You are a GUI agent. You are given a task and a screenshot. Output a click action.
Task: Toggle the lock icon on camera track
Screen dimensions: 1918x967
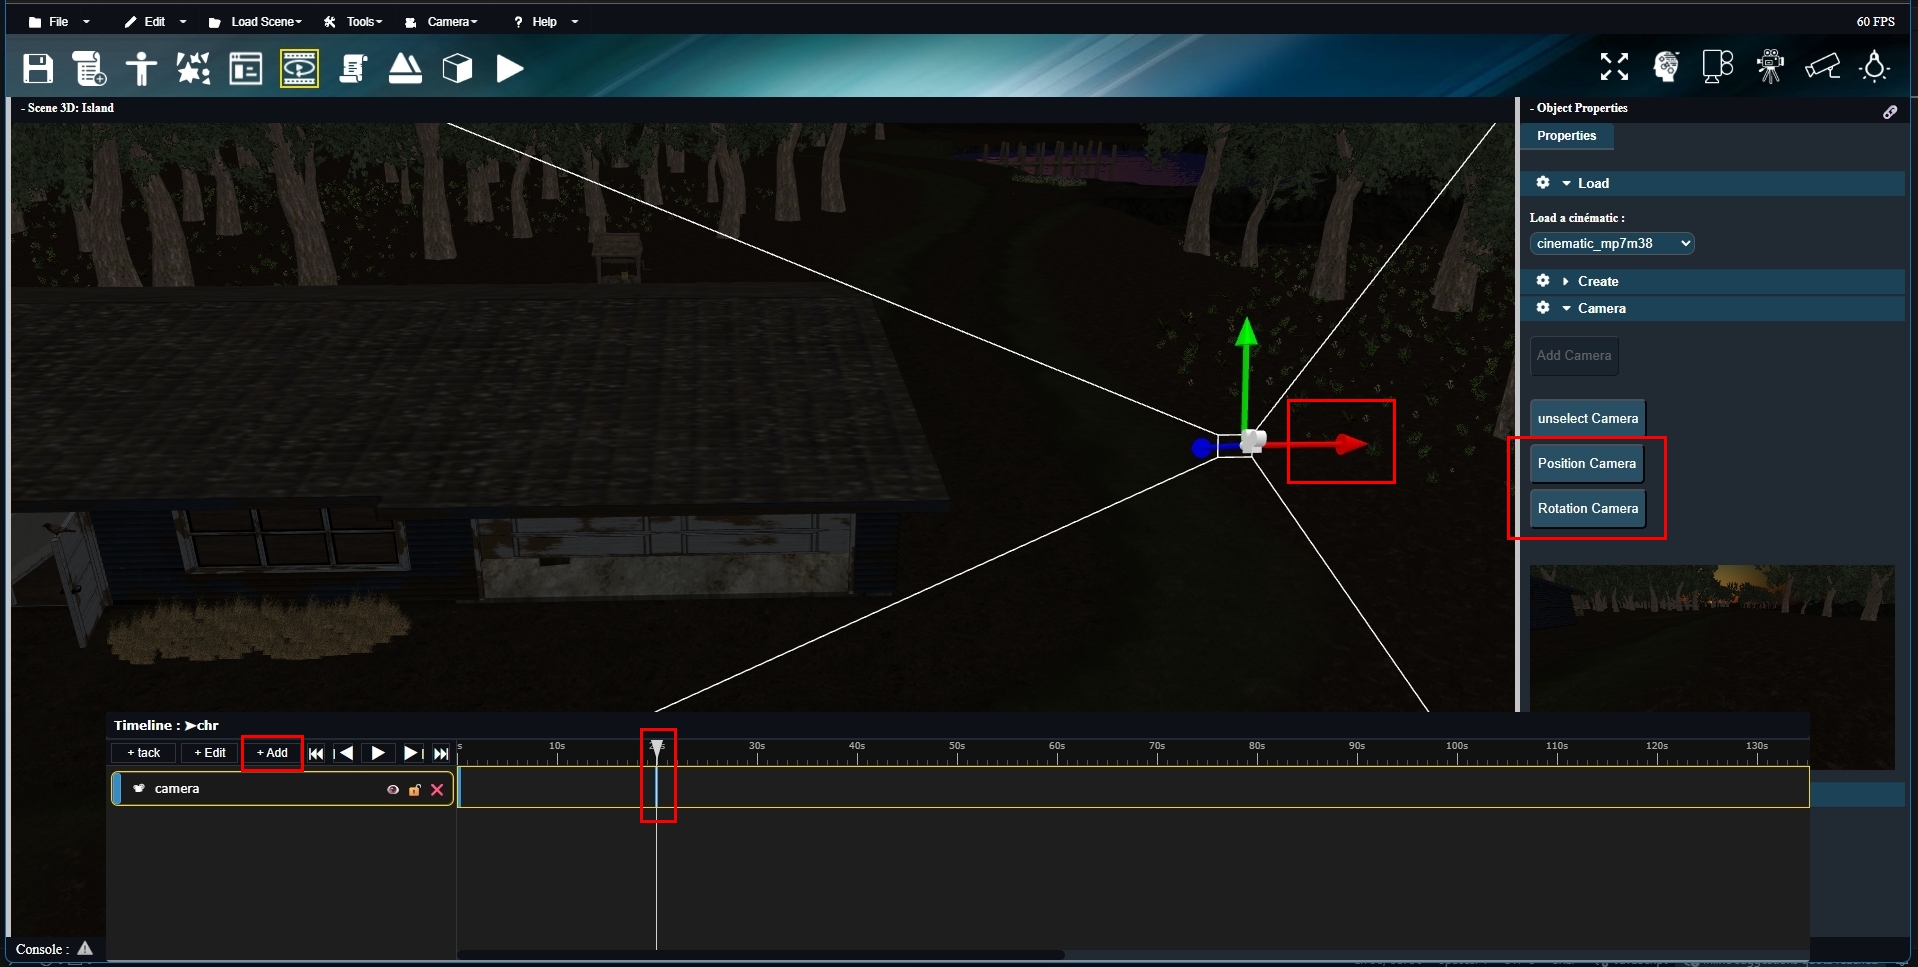(x=414, y=790)
